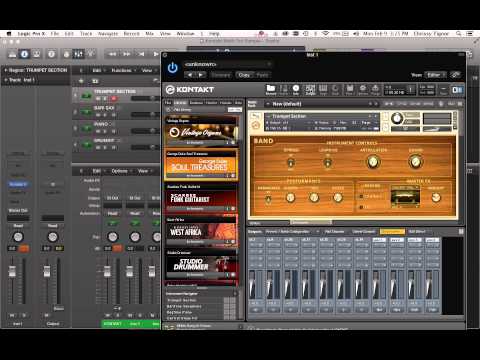Image resolution: width=480 pixels, height=360 pixels.
Task: Click previous preset arrow button
Action: 190,75
